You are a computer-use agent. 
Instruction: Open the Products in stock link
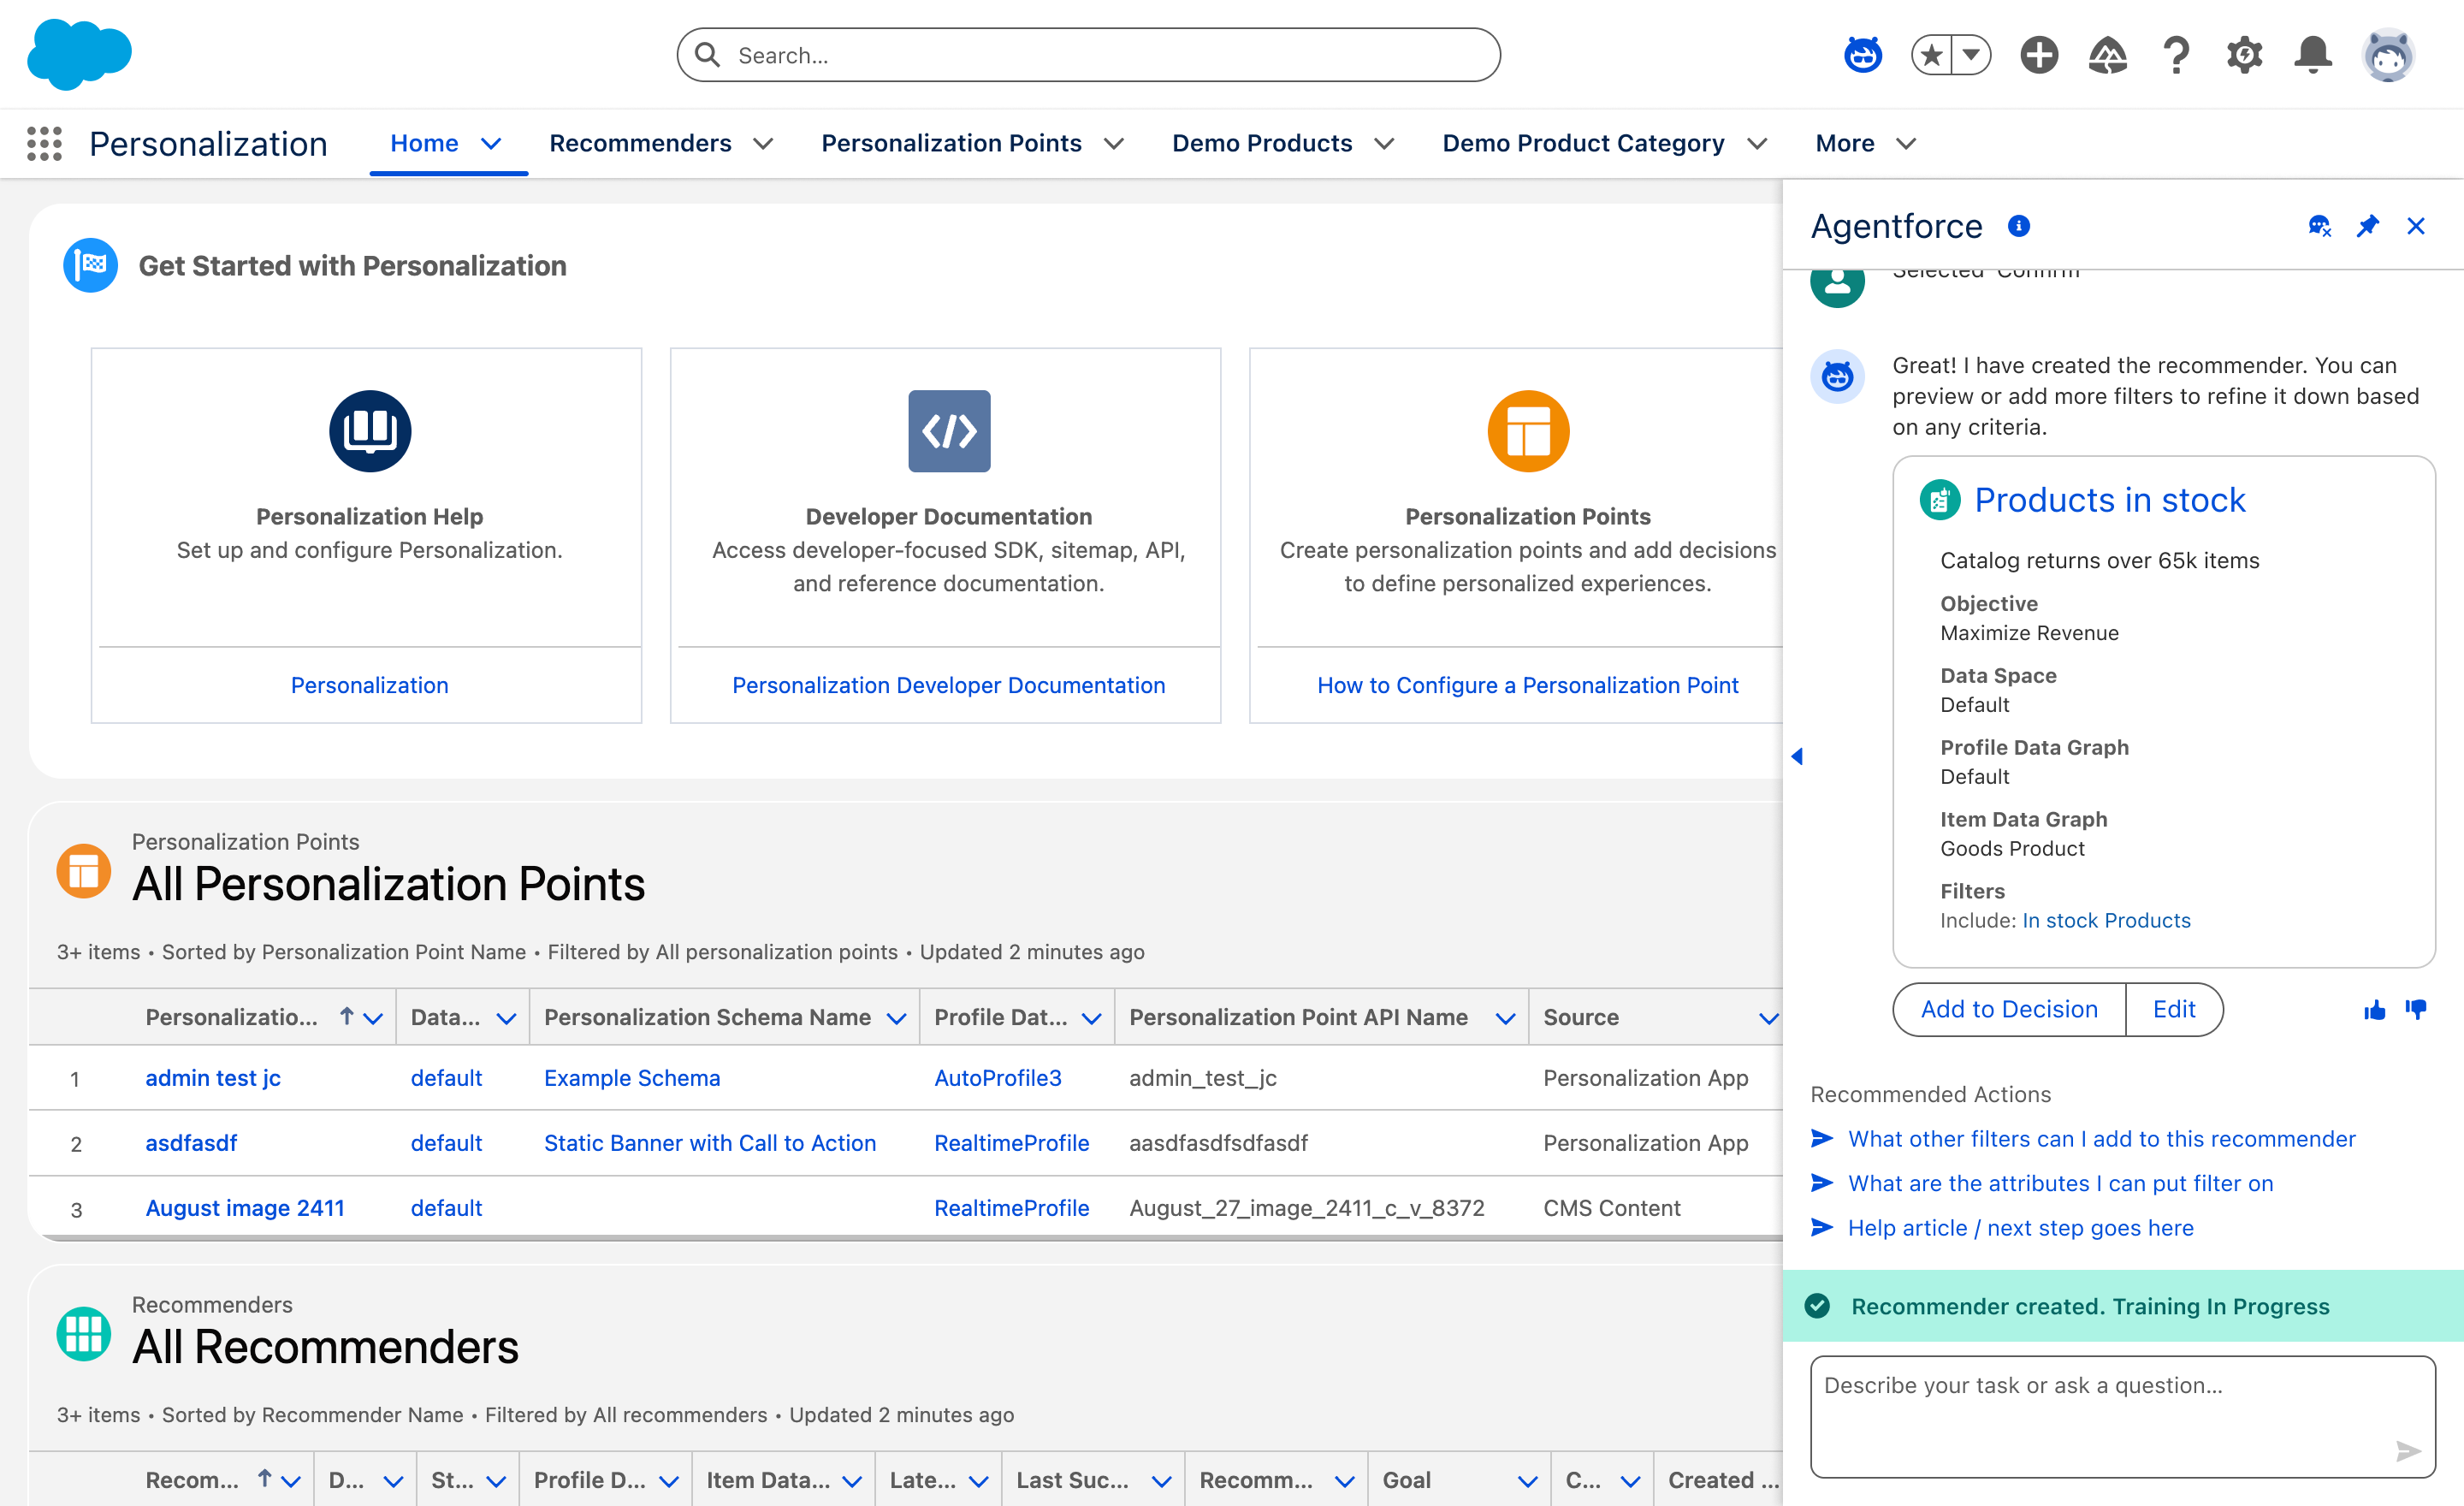[2110, 500]
